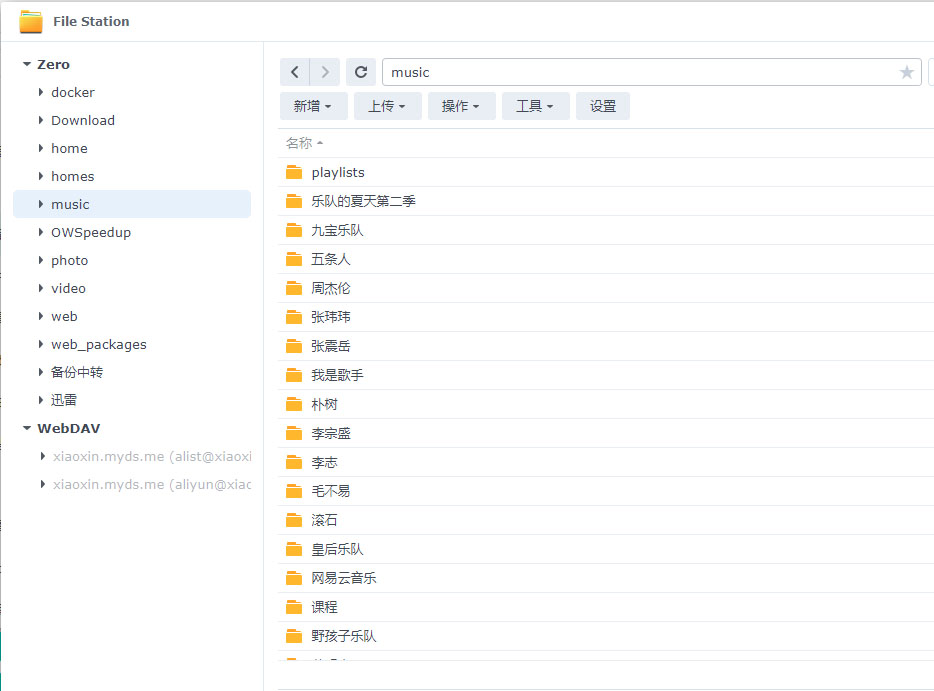Click the forward navigation arrow
The width and height of the screenshot is (934, 691).
point(325,72)
